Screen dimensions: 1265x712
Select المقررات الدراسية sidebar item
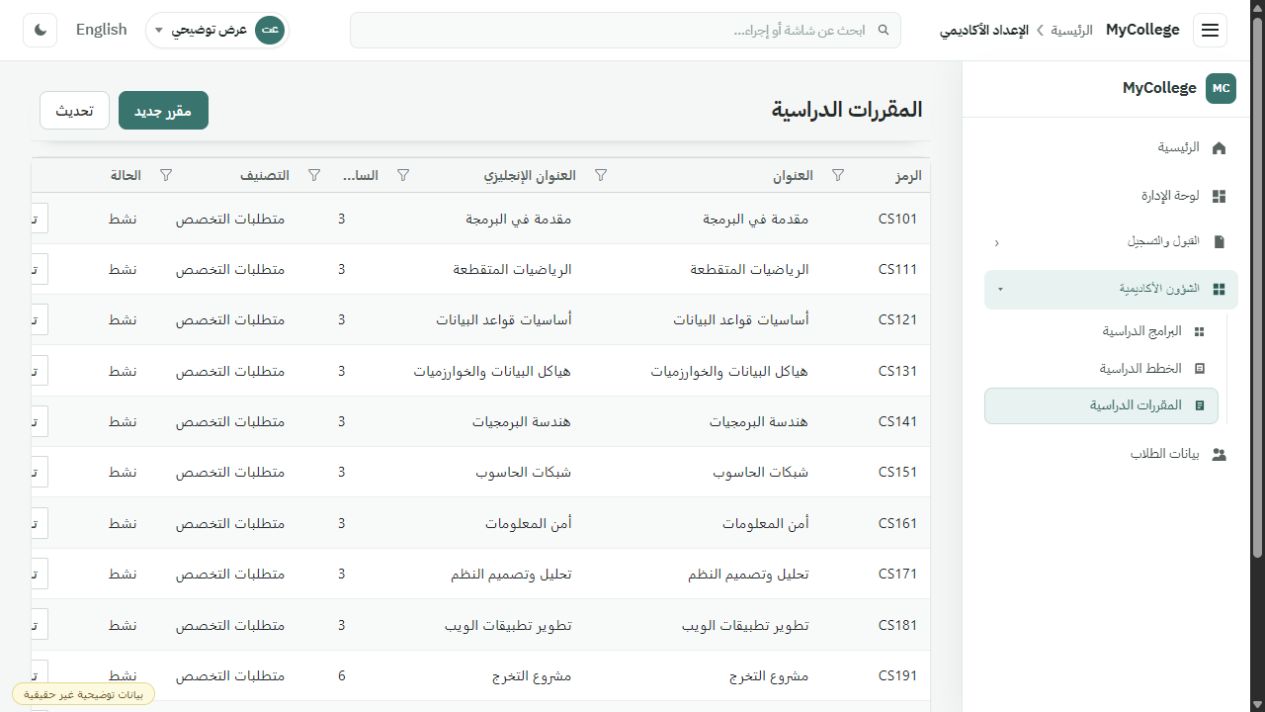[1101, 406]
